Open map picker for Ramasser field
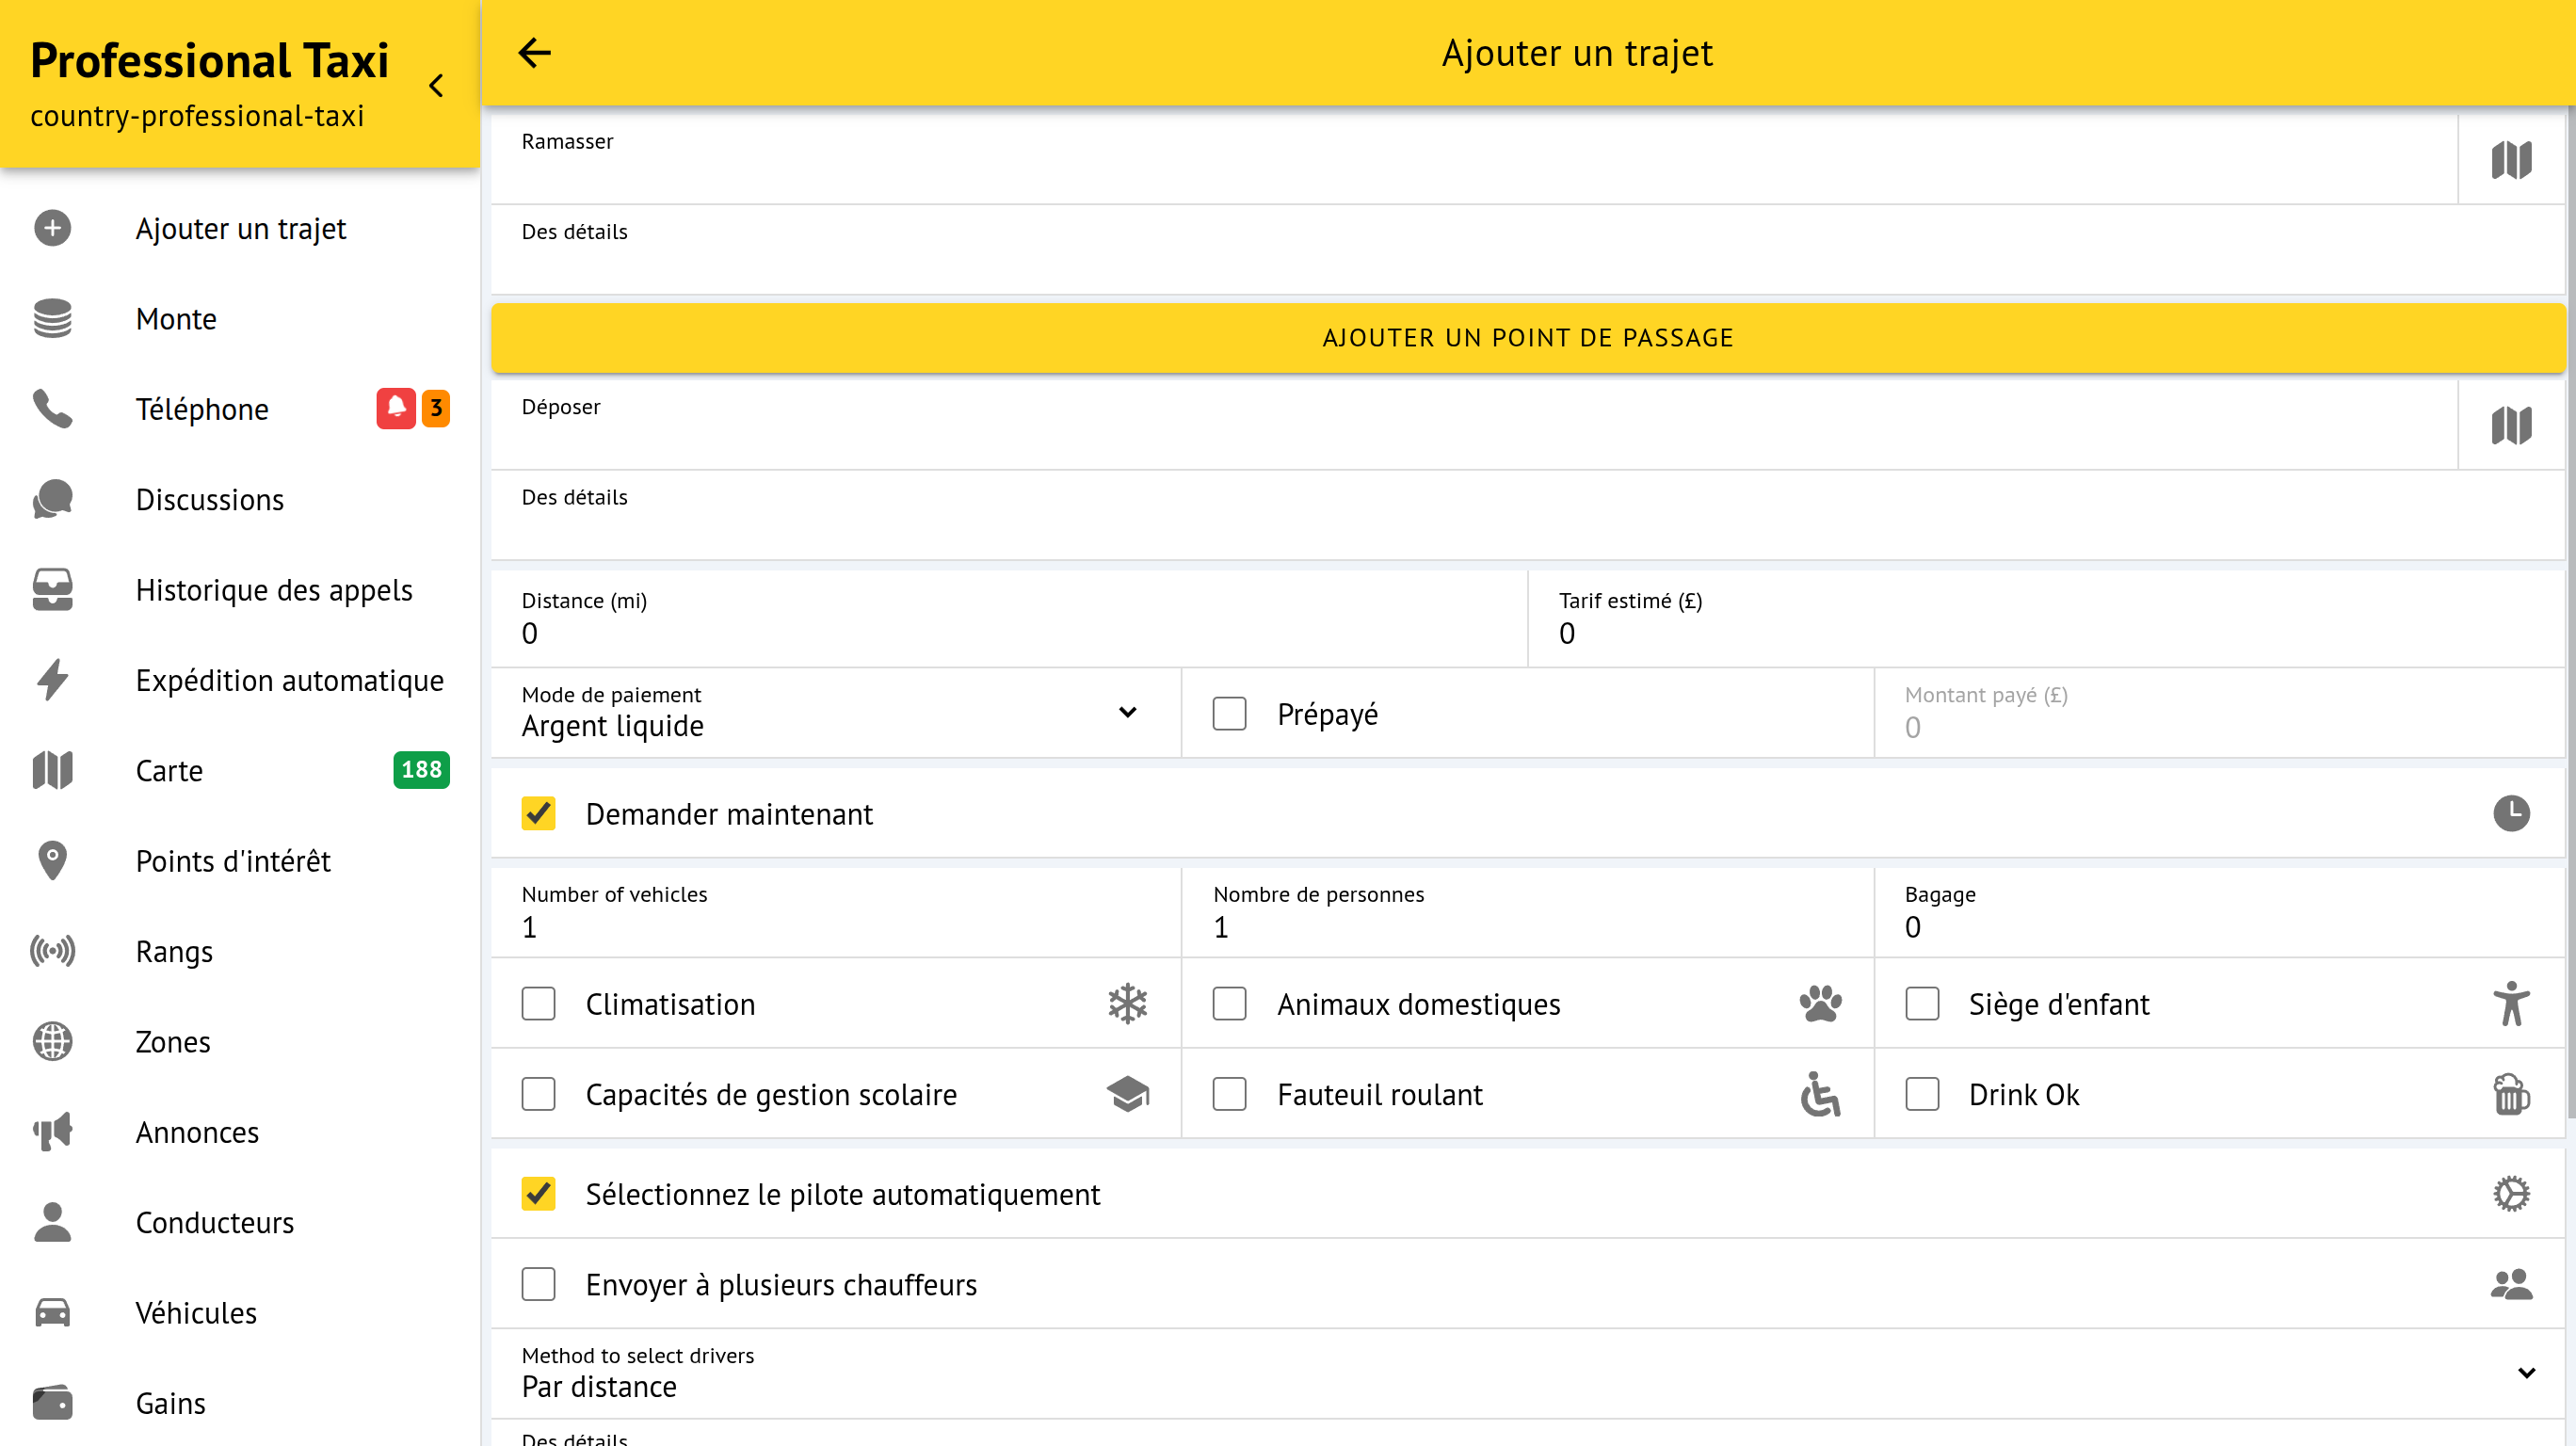 coord(2510,160)
